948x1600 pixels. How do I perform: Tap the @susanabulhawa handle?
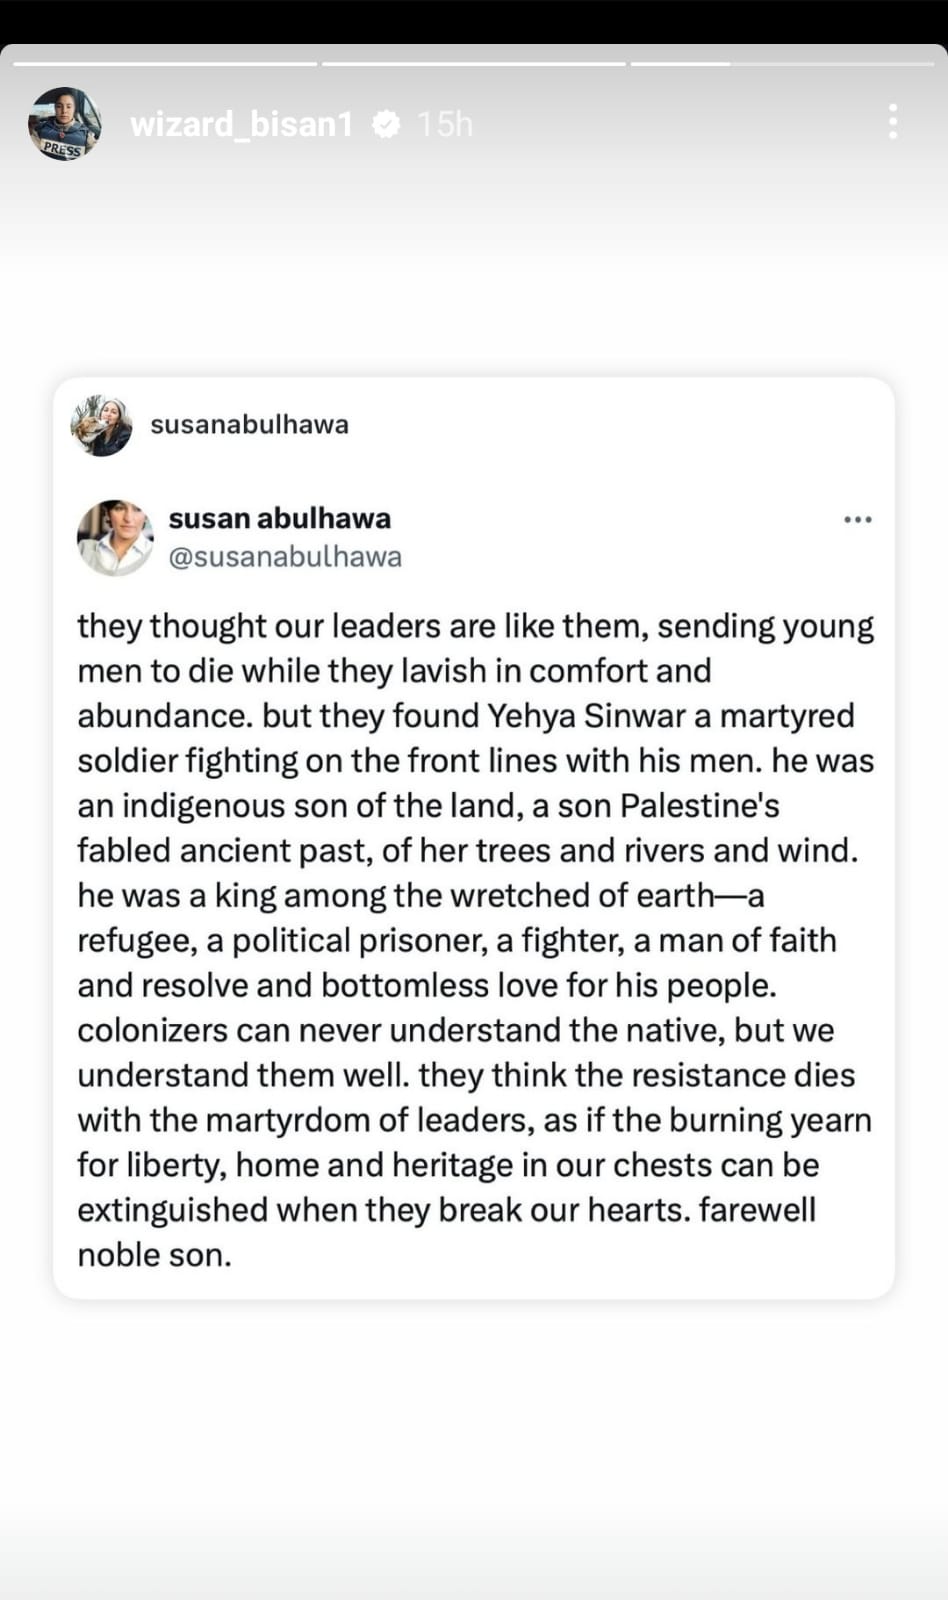click(x=285, y=556)
